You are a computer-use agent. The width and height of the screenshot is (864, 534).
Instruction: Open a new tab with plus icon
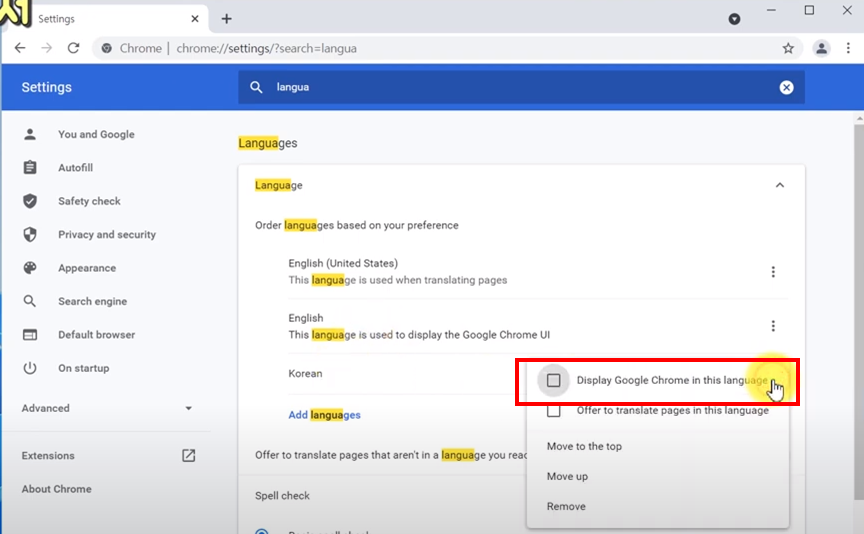point(226,19)
